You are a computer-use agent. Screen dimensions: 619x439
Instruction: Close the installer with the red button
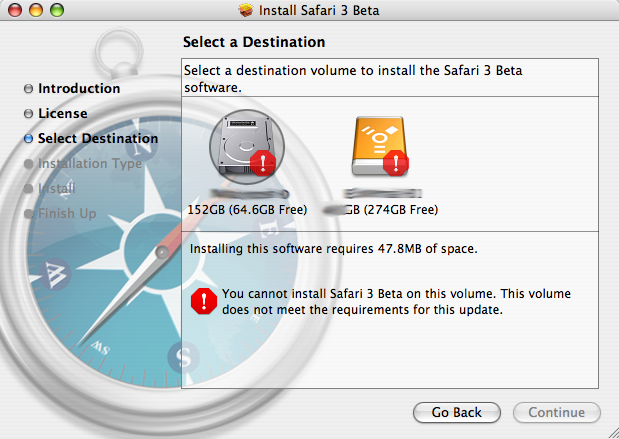click(15, 10)
